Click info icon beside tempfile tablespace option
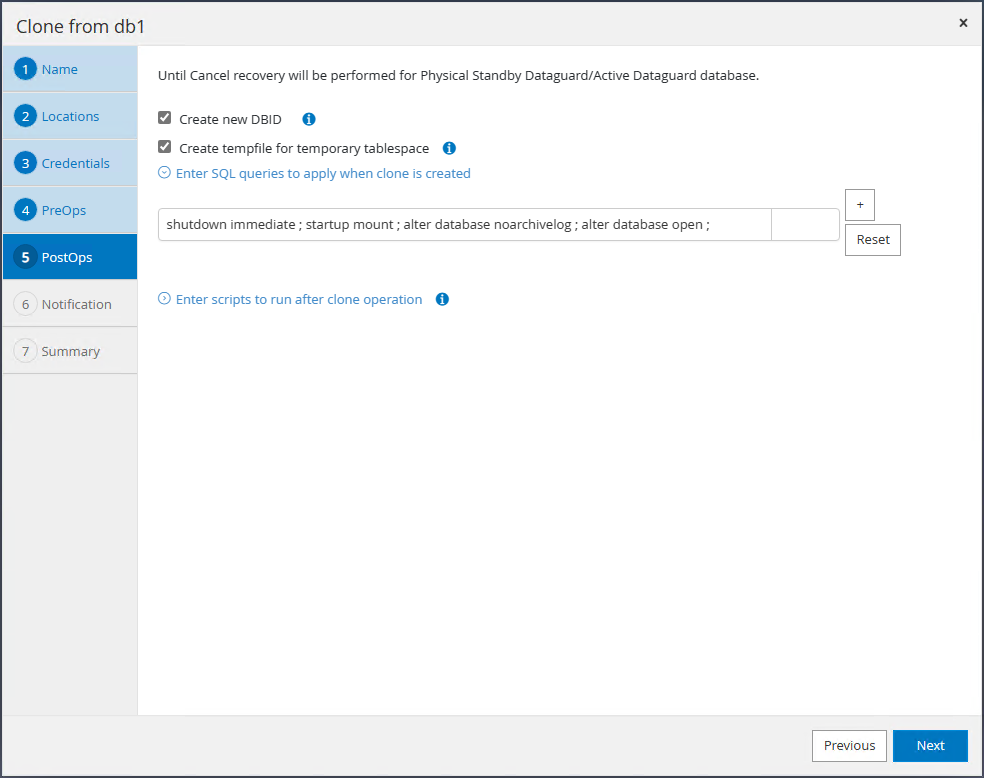This screenshot has width=984, height=778. click(x=449, y=148)
